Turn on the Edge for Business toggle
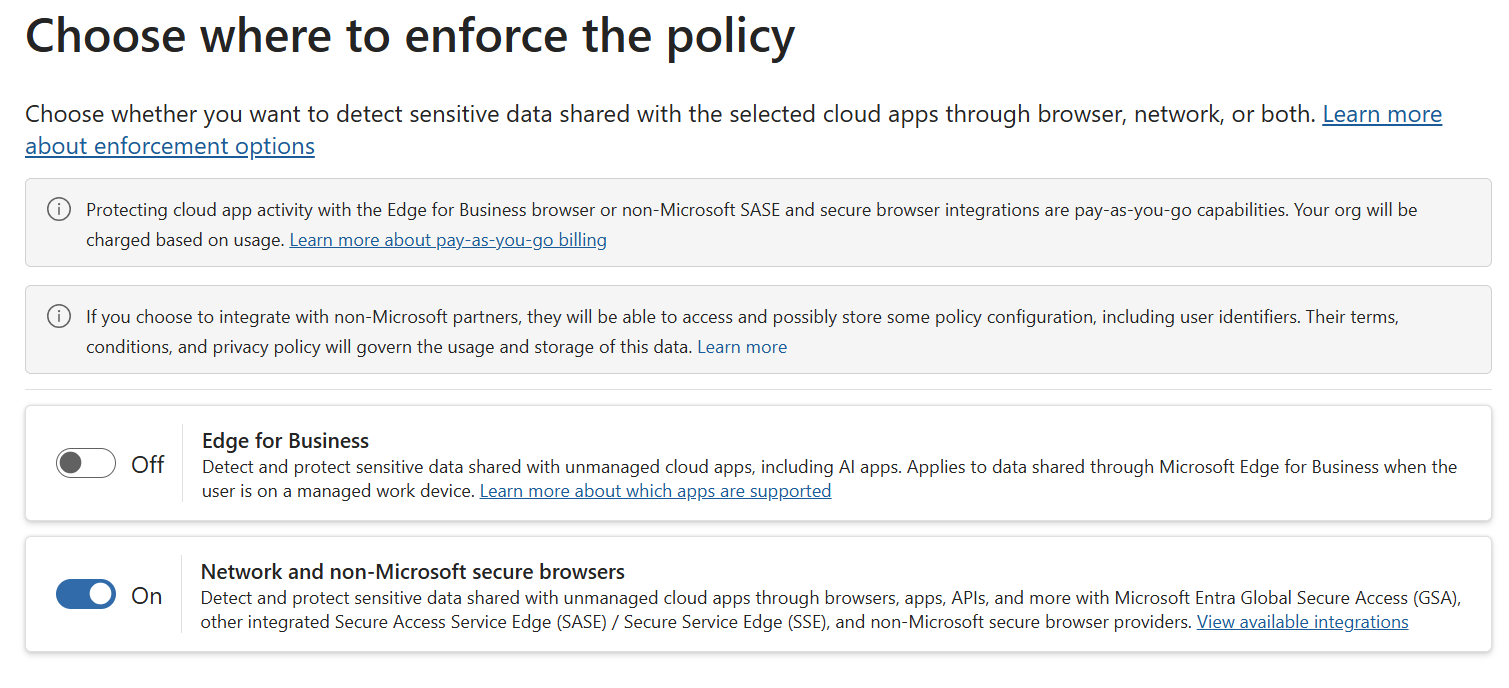Screen dimensions: 1509x688 (x=86, y=464)
